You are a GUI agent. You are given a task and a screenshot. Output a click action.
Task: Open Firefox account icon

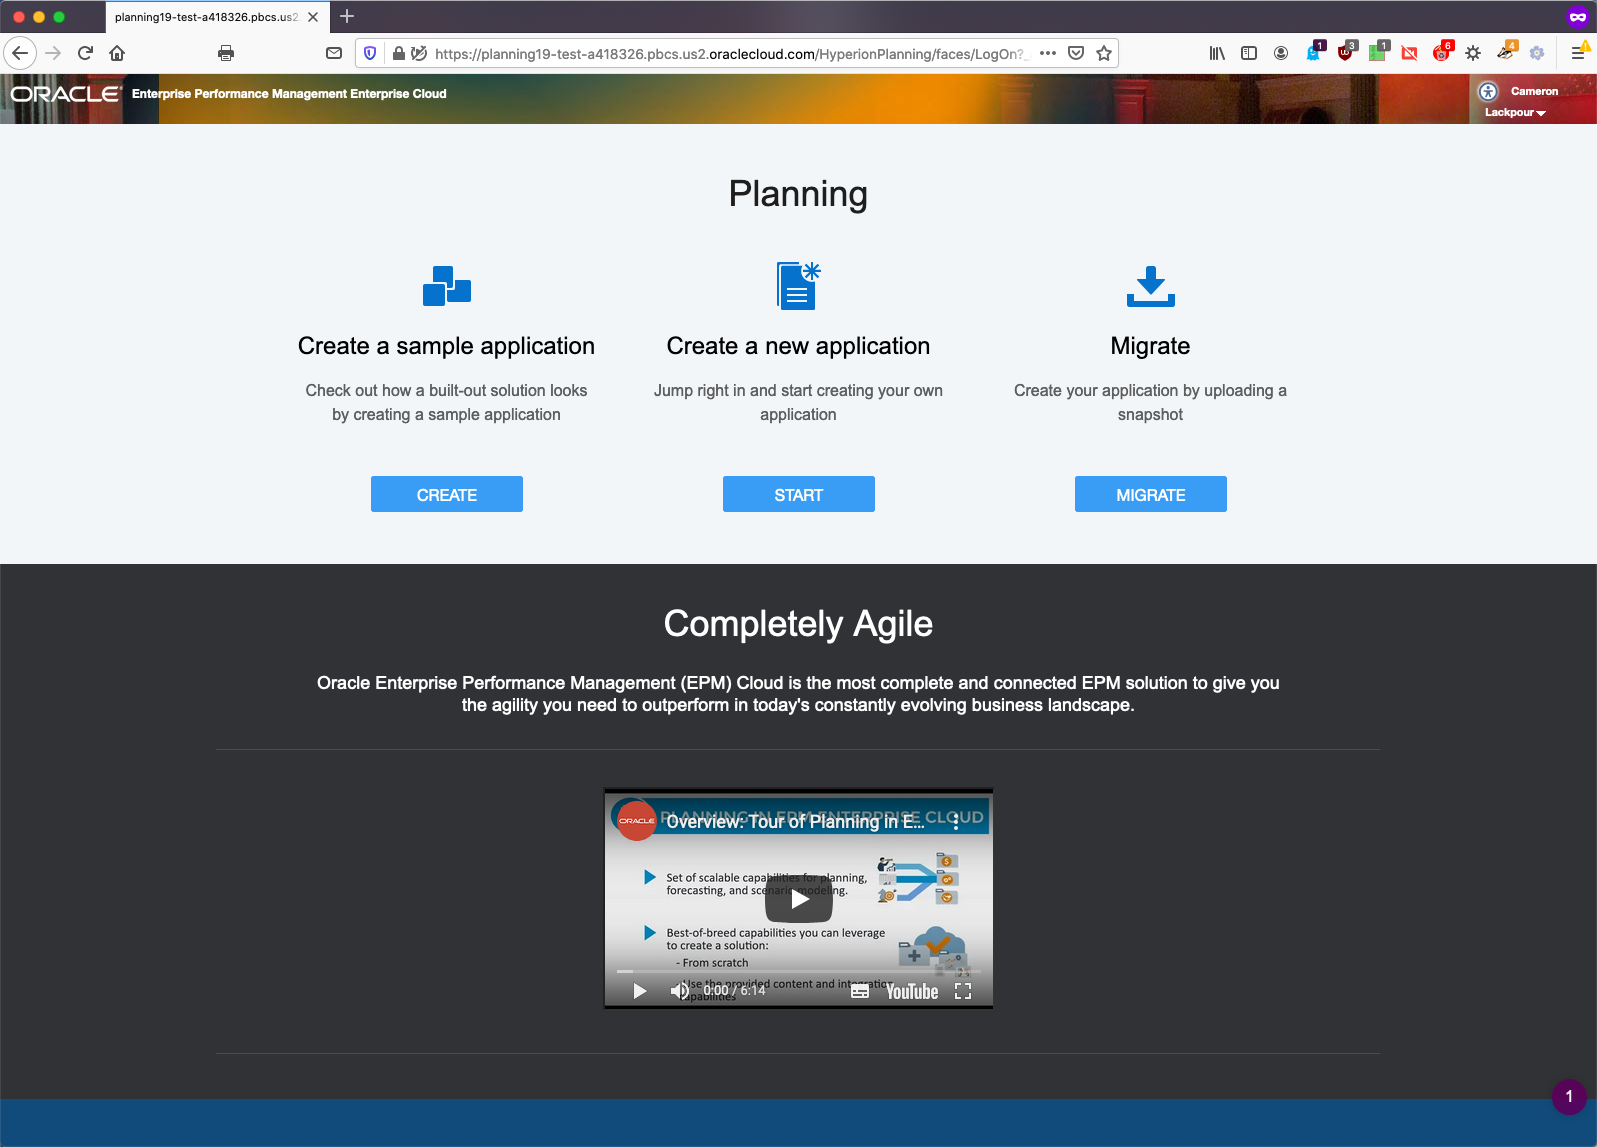pyautogui.click(x=1281, y=53)
